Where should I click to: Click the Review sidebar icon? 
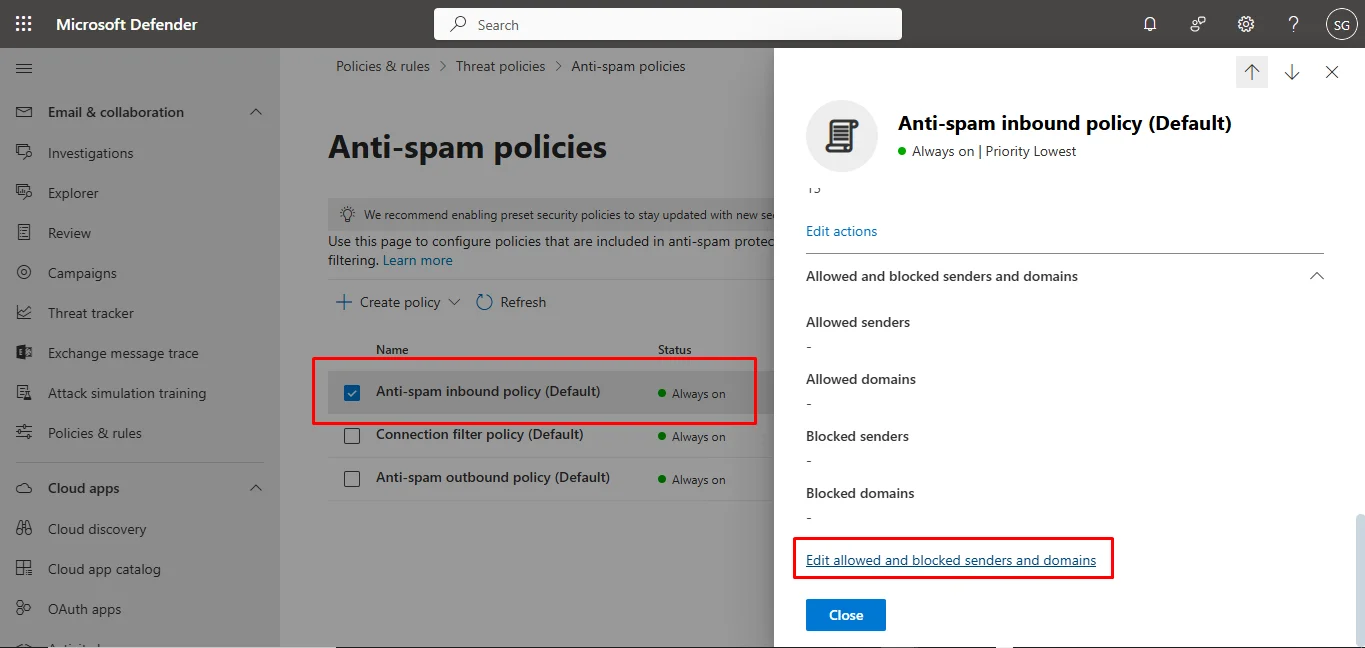pos(25,232)
